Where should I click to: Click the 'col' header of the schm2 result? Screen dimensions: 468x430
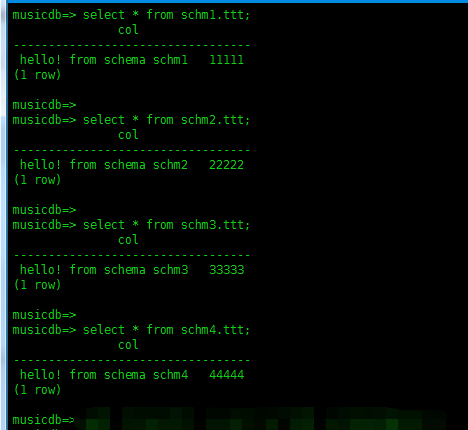tap(128, 135)
